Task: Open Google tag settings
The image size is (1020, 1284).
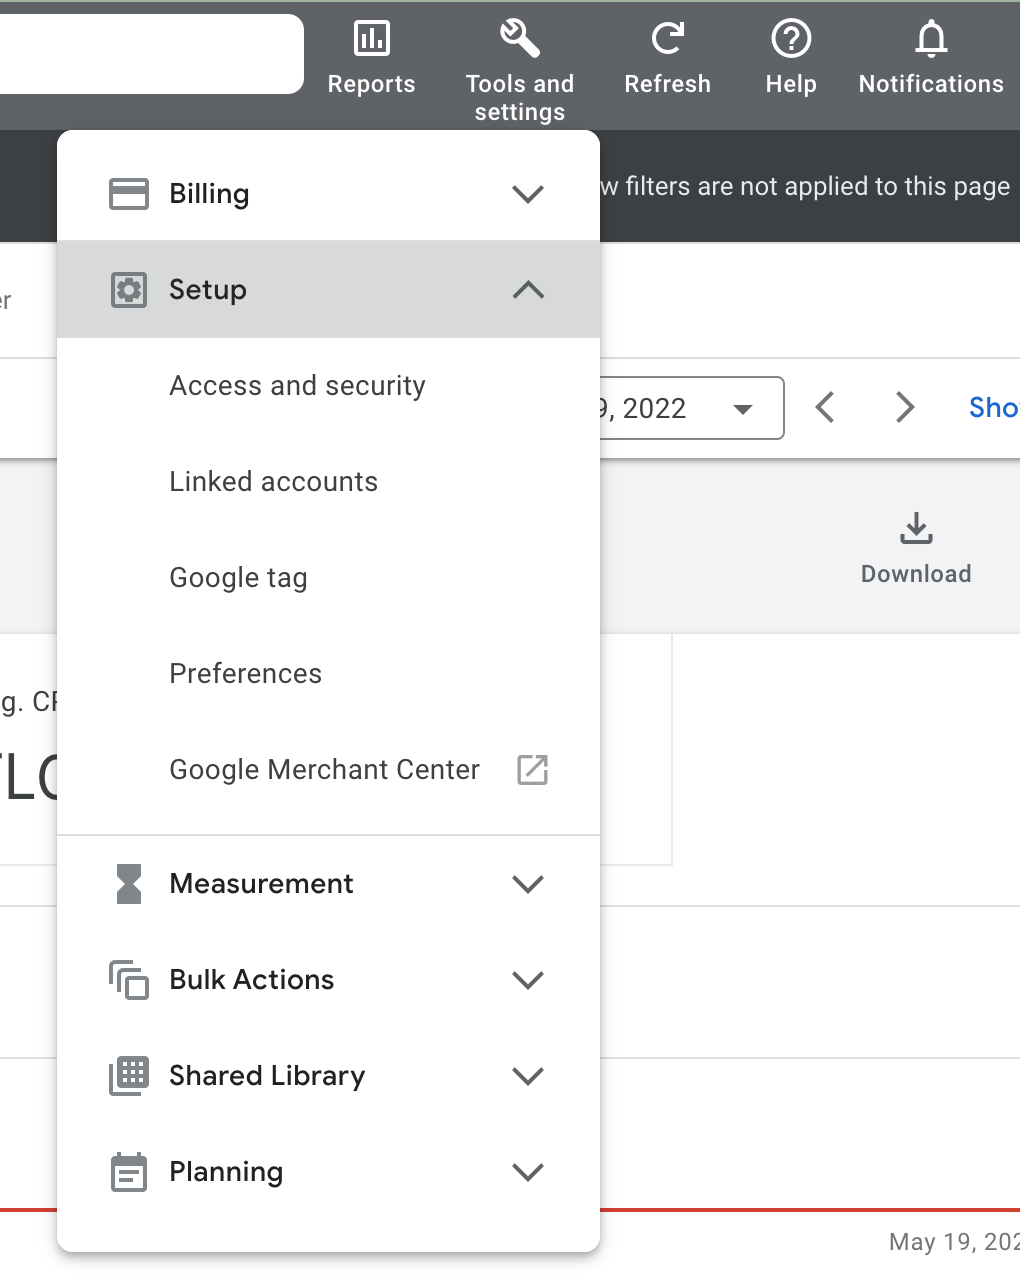Action: click(x=238, y=578)
